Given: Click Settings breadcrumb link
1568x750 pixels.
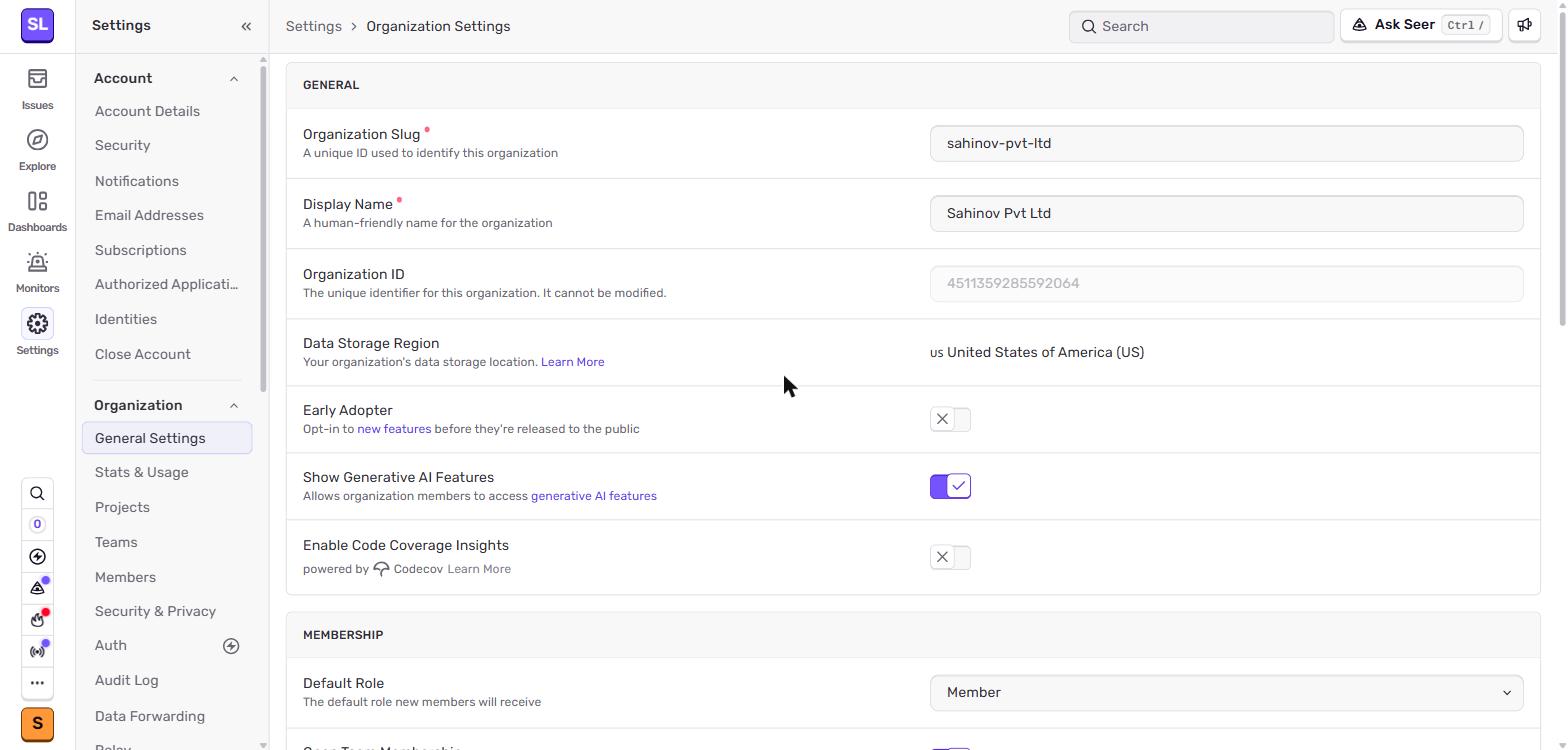Looking at the screenshot, I should [314, 26].
